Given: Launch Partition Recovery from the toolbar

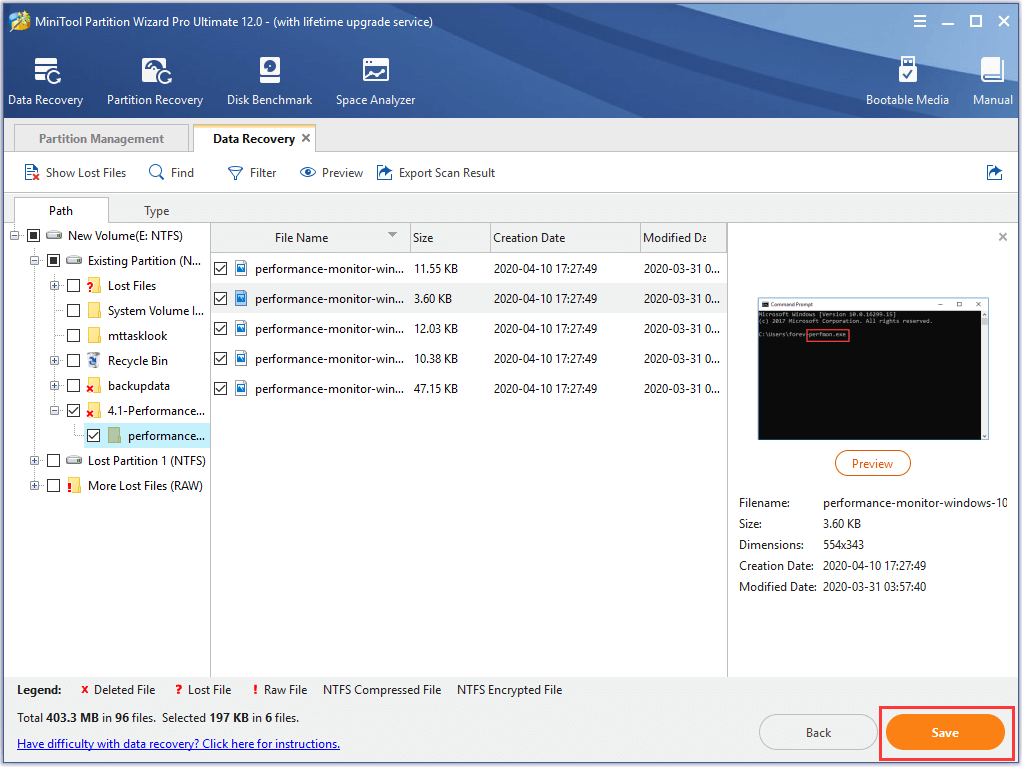Looking at the screenshot, I should click(x=155, y=81).
